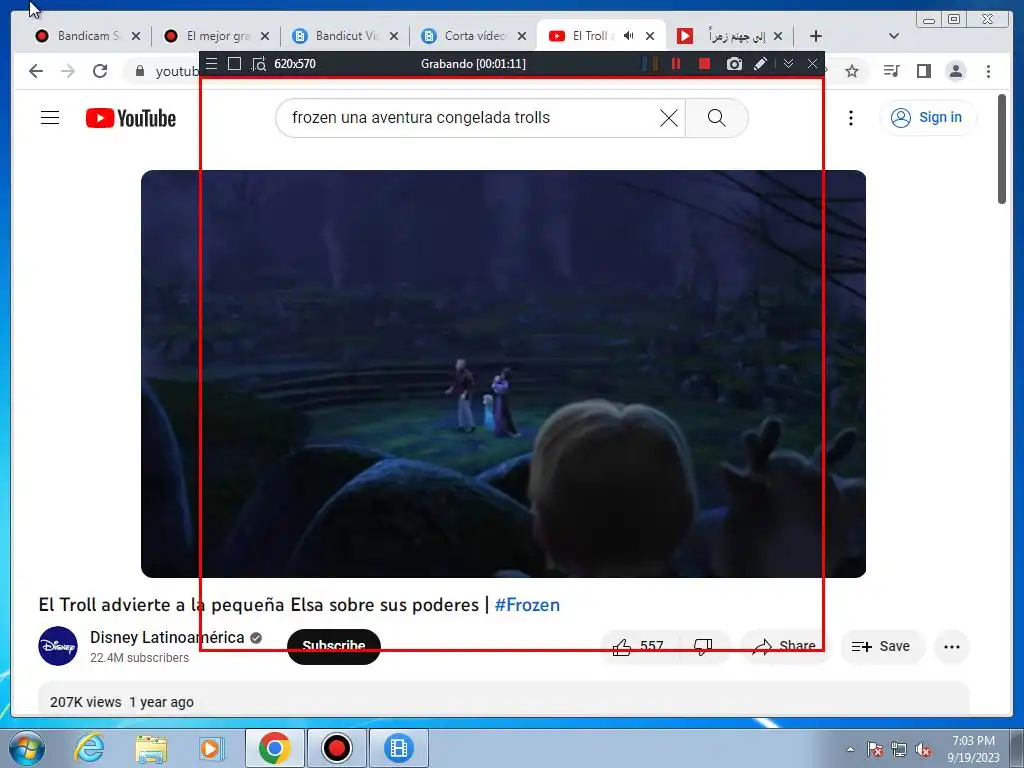Stop the Bandicam recording with red square
The image size is (1024, 768).
[704, 63]
